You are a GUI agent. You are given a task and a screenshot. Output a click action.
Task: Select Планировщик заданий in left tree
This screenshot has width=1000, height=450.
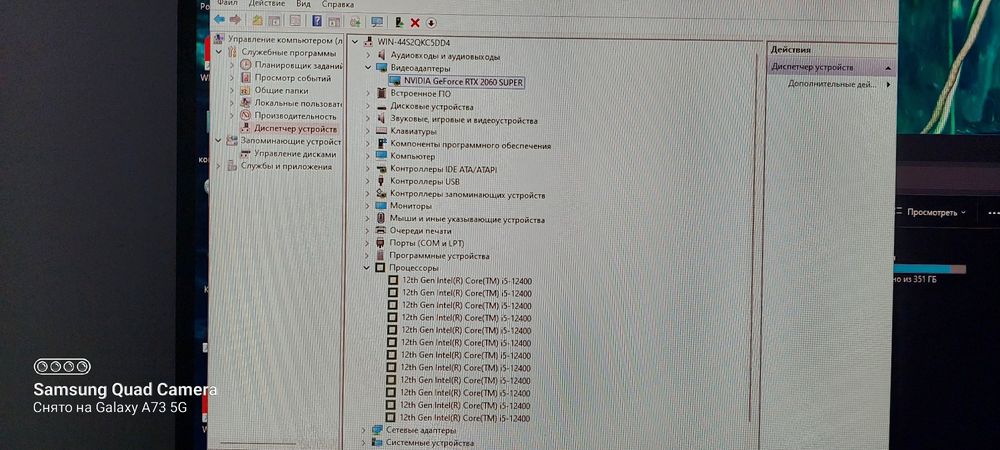coord(298,65)
